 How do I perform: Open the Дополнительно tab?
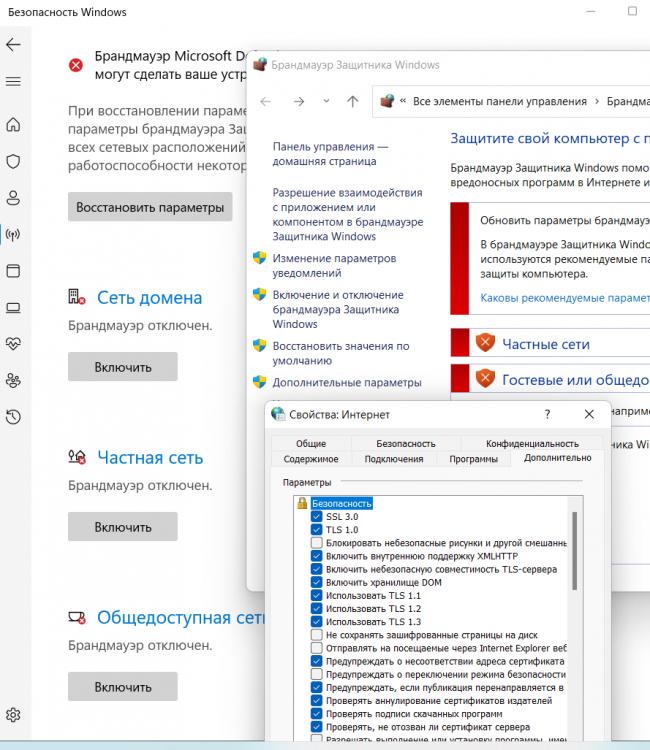[x=557, y=458]
